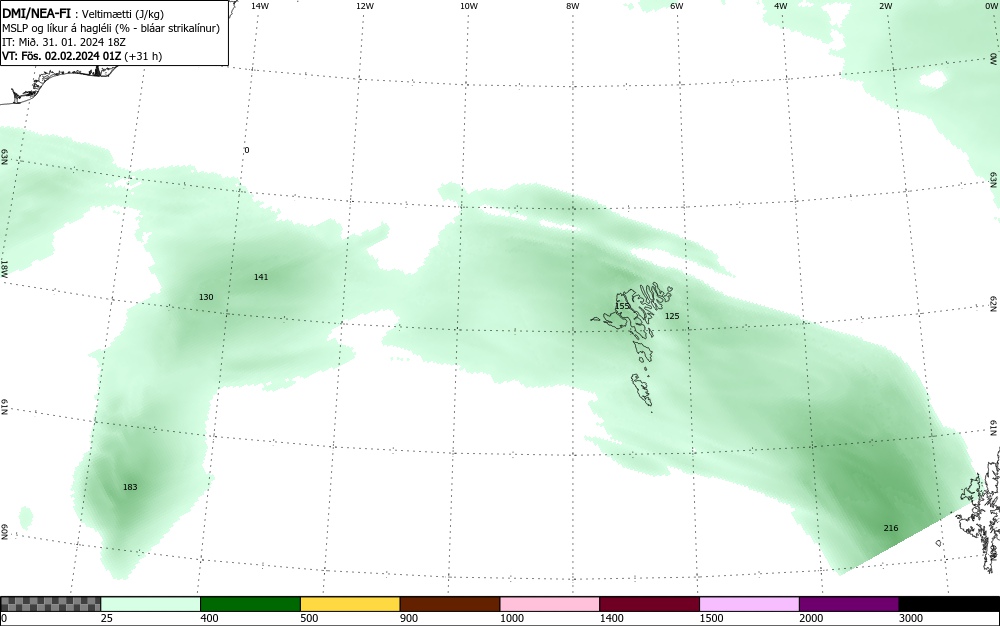
Task: Click the legend tick label 900
Action: [409, 618]
